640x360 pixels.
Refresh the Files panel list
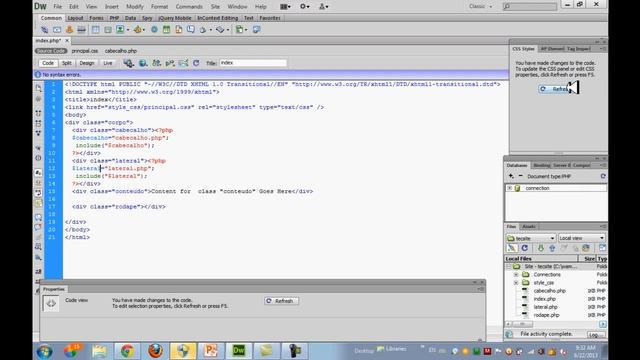[524, 248]
